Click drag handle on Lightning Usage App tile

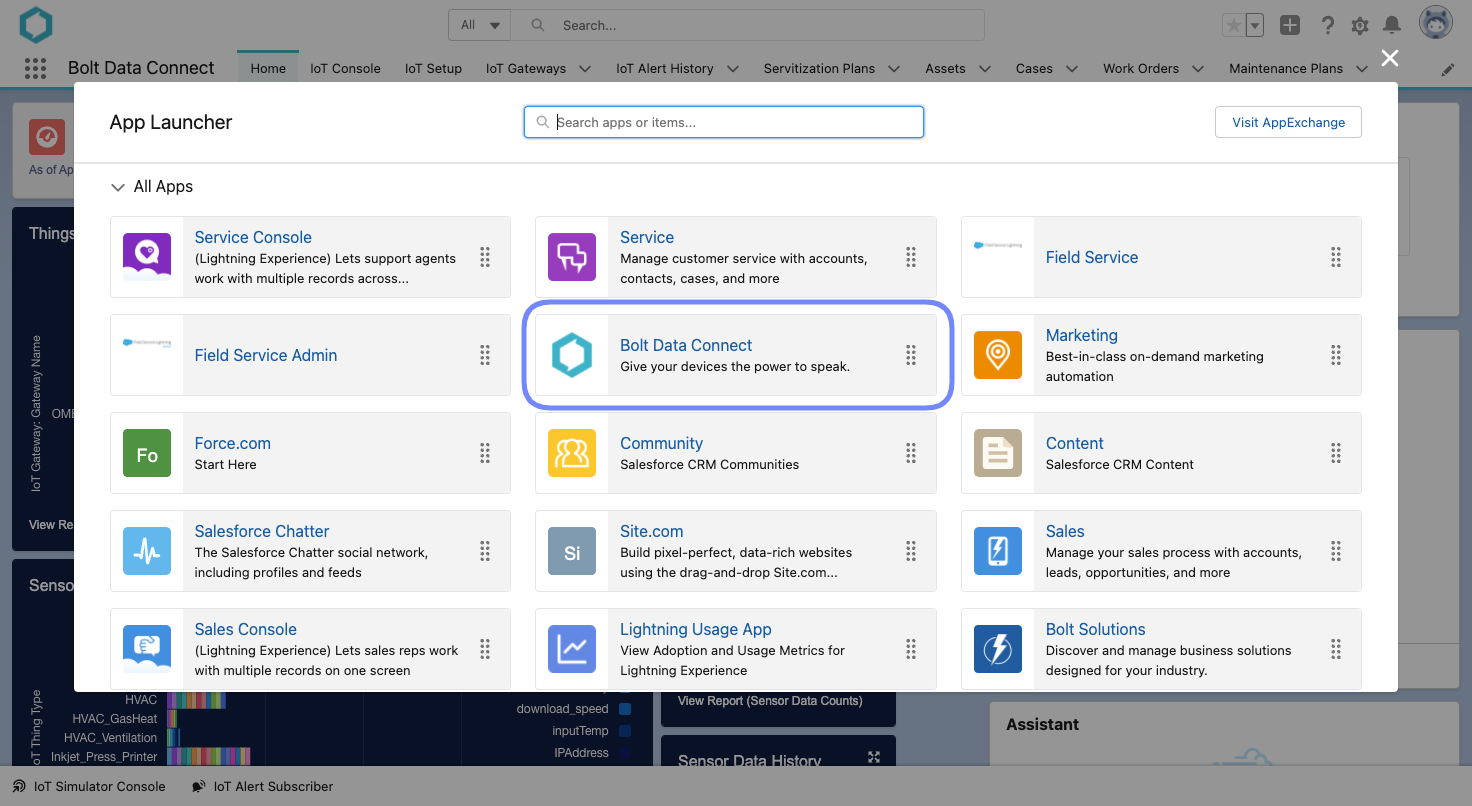911,649
